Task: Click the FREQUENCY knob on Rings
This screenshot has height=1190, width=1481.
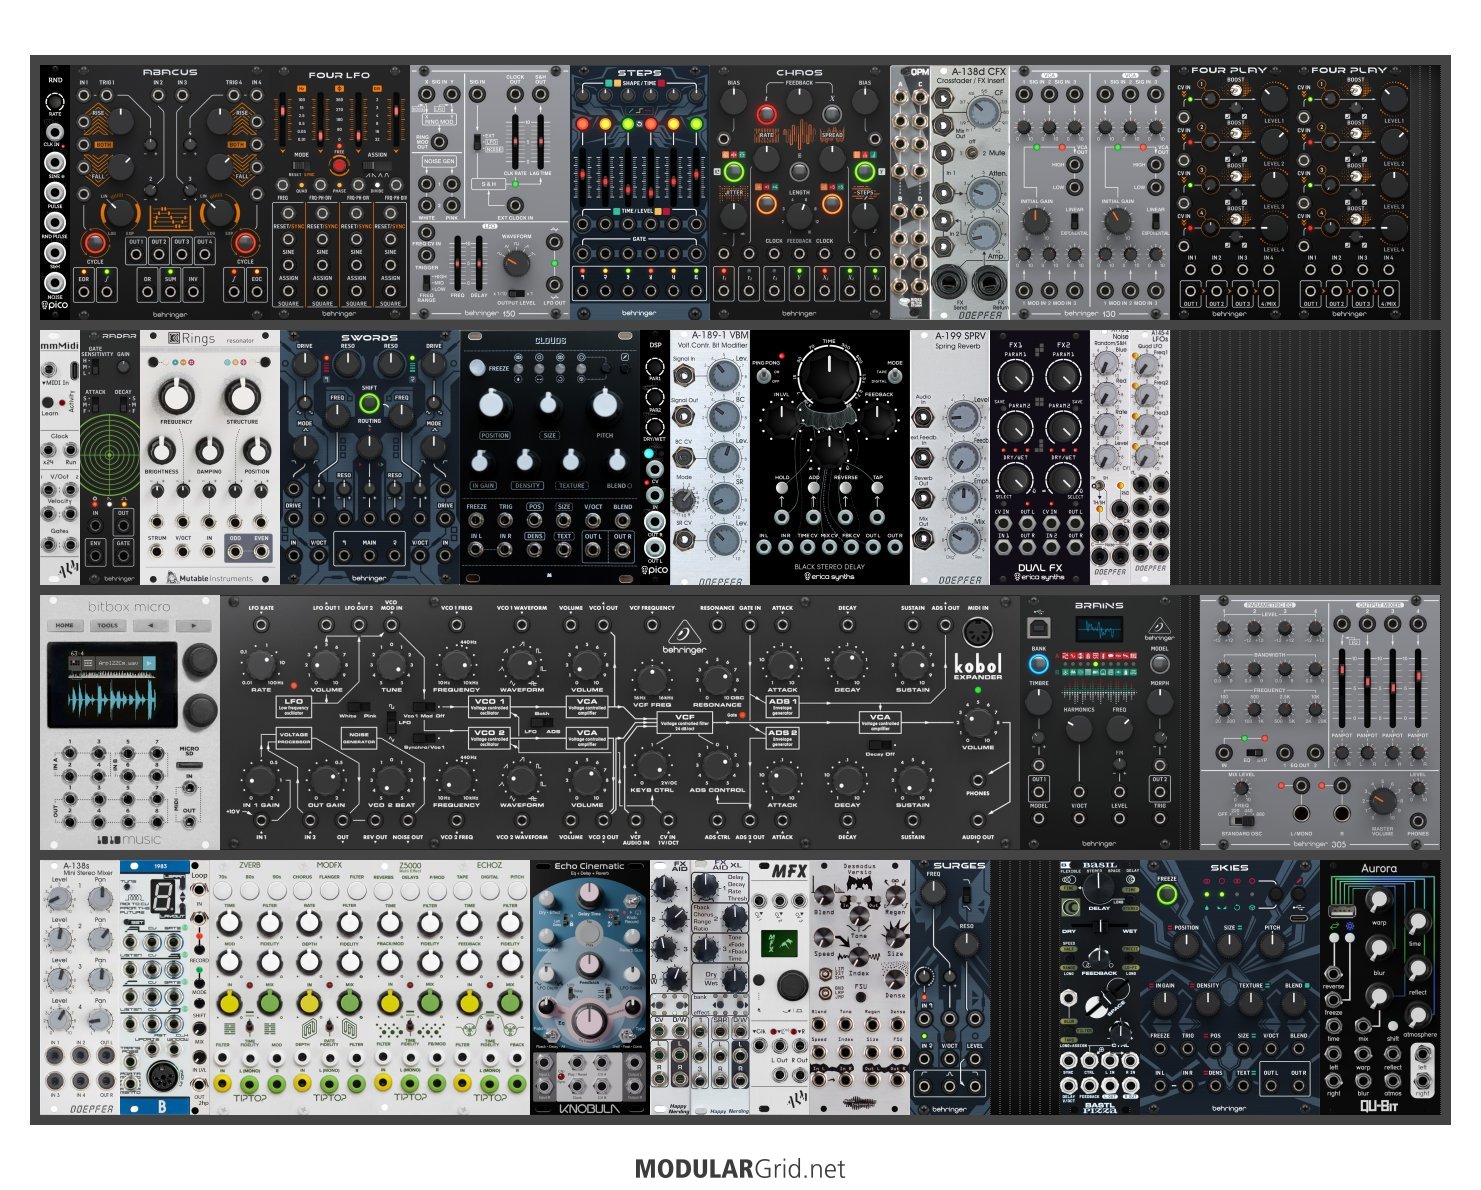Action: pyautogui.click(x=176, y=394)
